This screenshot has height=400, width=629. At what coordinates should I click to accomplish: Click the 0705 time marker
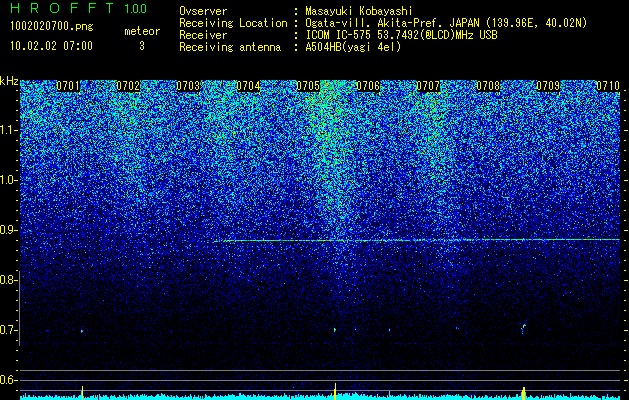(x=308, y=86)
